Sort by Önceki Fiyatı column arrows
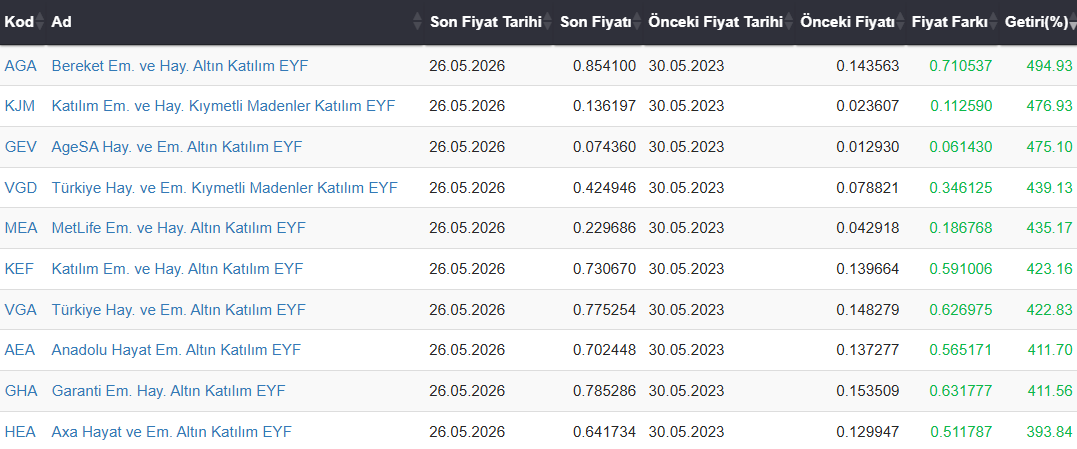Screen dimensions: 1077x449 [x=900, y=22]
